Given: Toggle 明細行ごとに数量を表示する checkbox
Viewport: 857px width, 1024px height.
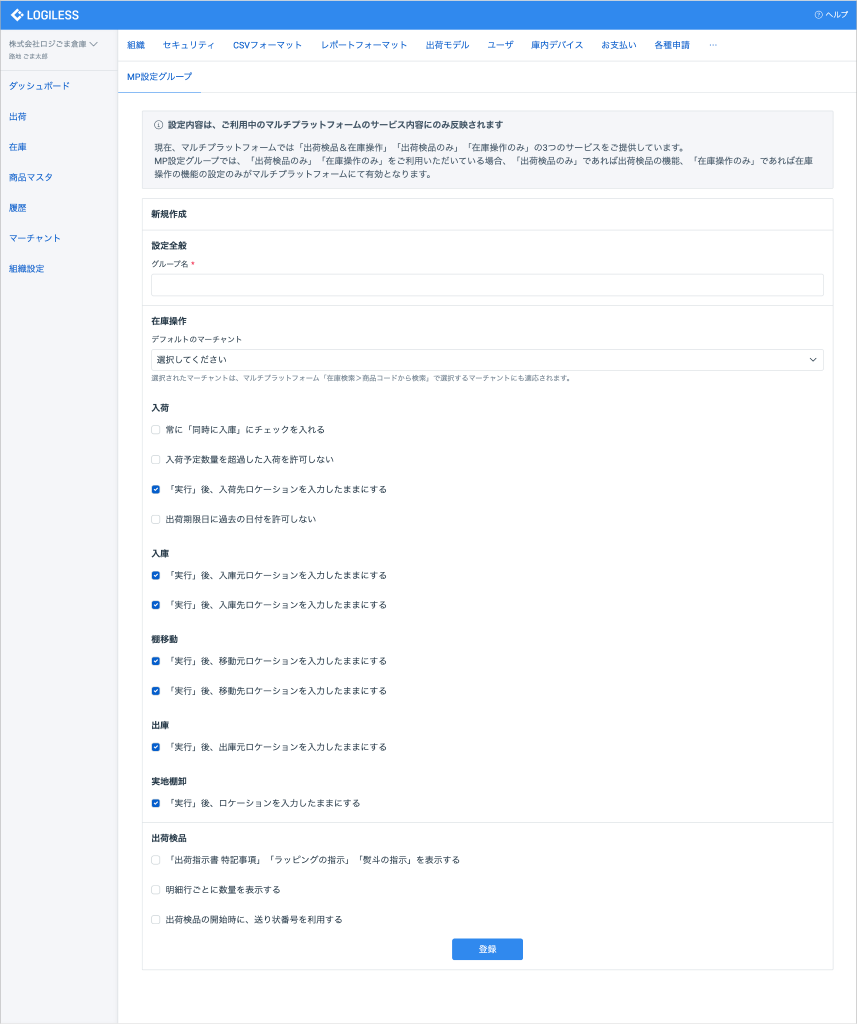Looking at the screenshot, I should tap(156, 889).
